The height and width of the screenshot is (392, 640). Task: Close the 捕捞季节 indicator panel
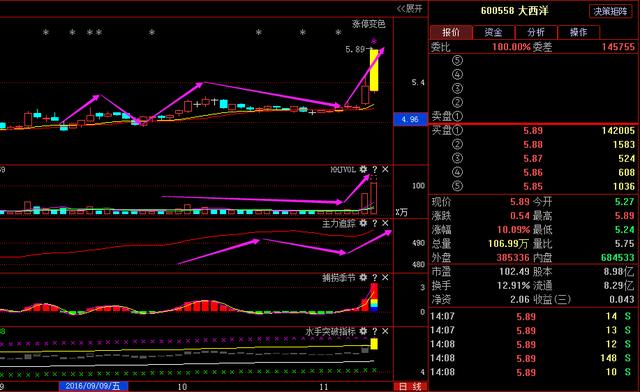click(x=385, y=278)
